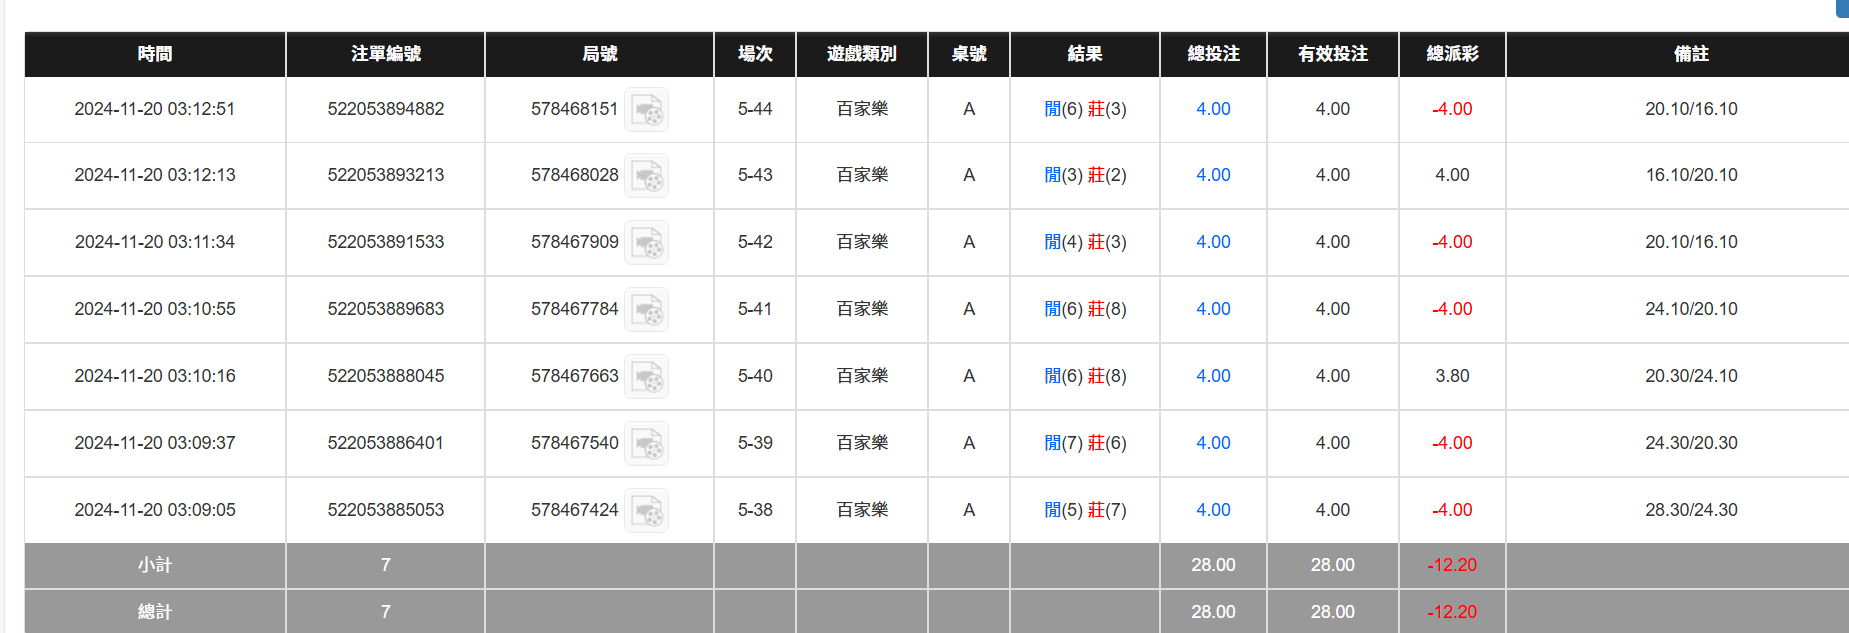Select order number 522053885053
The image size is (1849, 633).
[386, 510]
